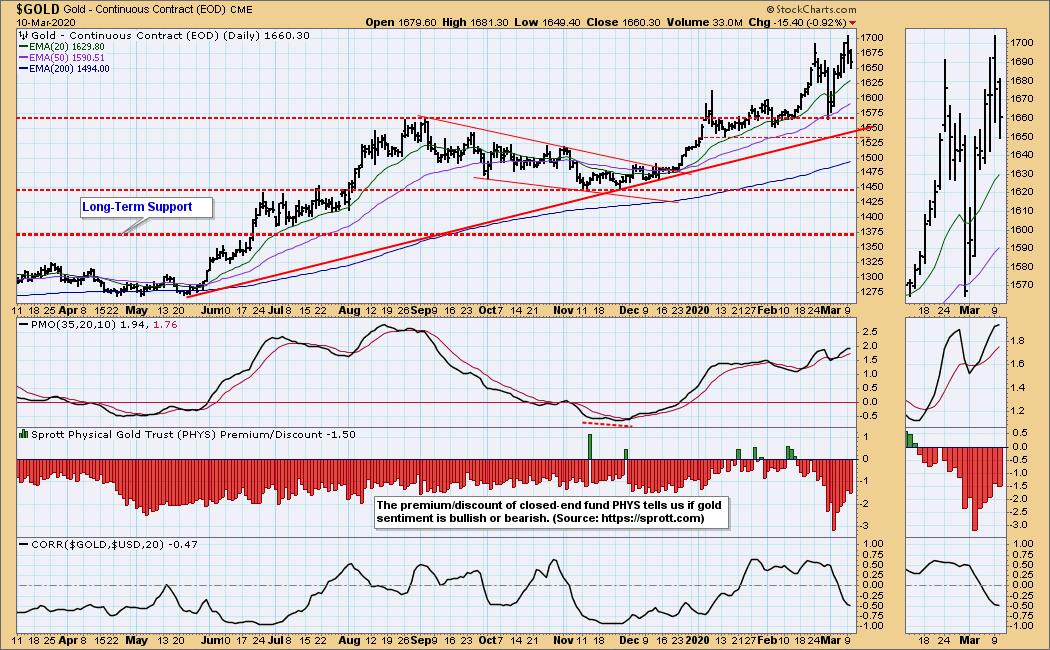
Task: Click the 1375 label on the main price axis
Action: point(873,232)
